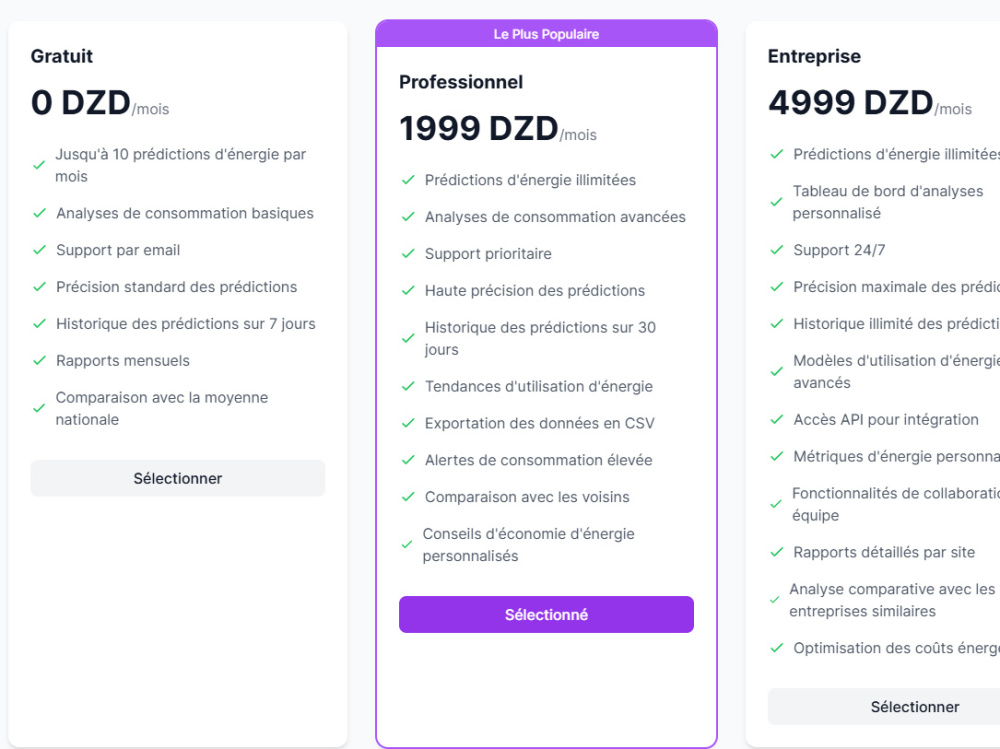1000x749 pixels.
Task: Click the checkmark beside Alertes de consommation élevée
Action: 408,460
